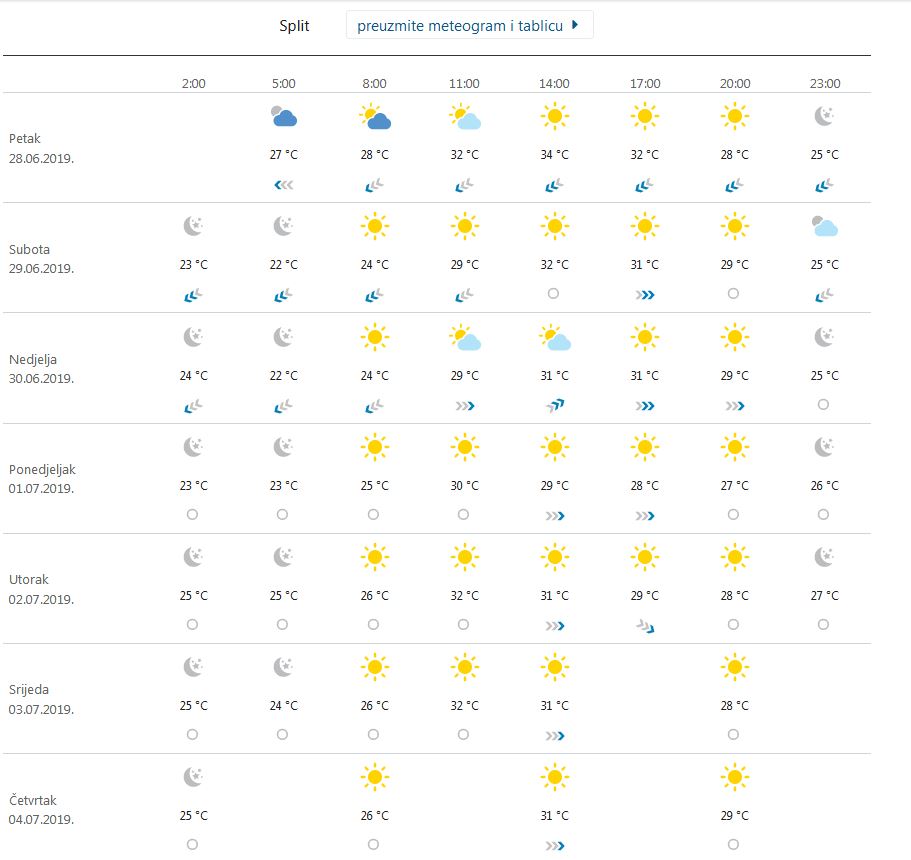The height and width of the screenshot is (860, 911).
Task: Click the wind gust icon under Tuesday 17:00
Action: [x=644, y=624]
